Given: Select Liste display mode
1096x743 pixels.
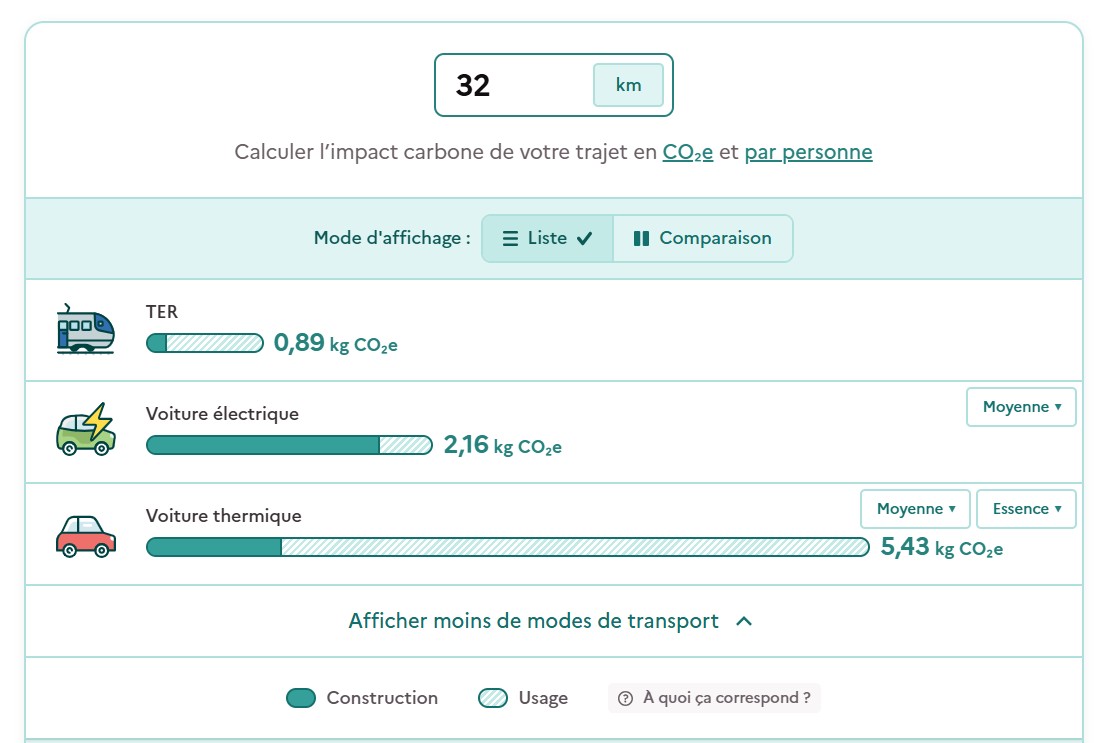Looking at the screenshot, I should pyautogui.click(x=547, y=238).
